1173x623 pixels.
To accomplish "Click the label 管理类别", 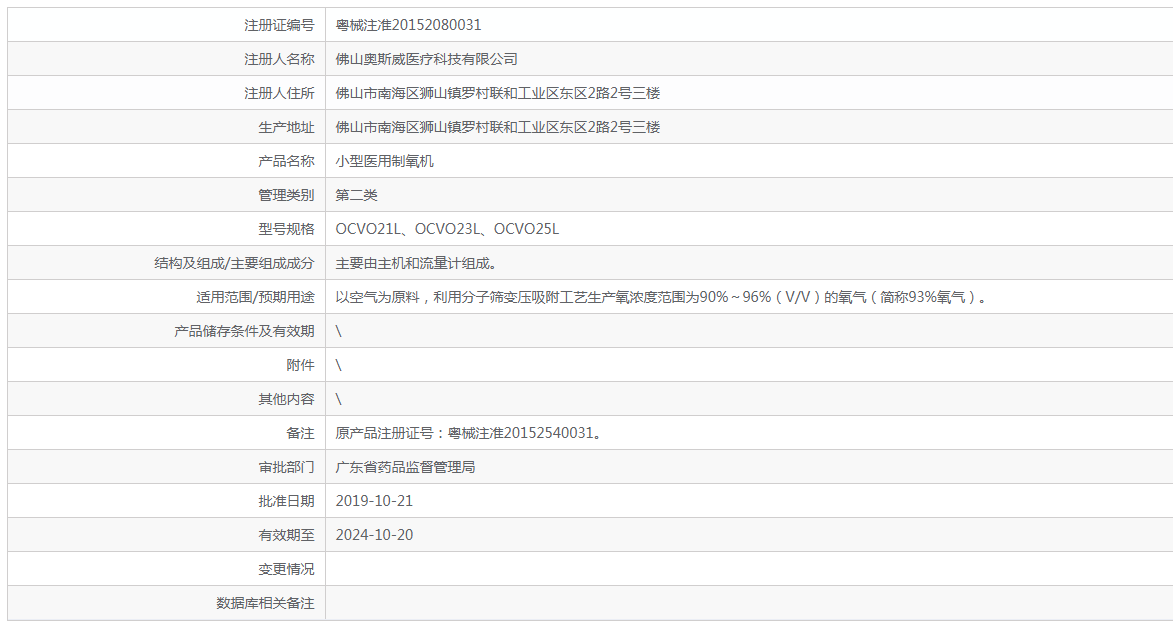I will [x=287, y=195].
